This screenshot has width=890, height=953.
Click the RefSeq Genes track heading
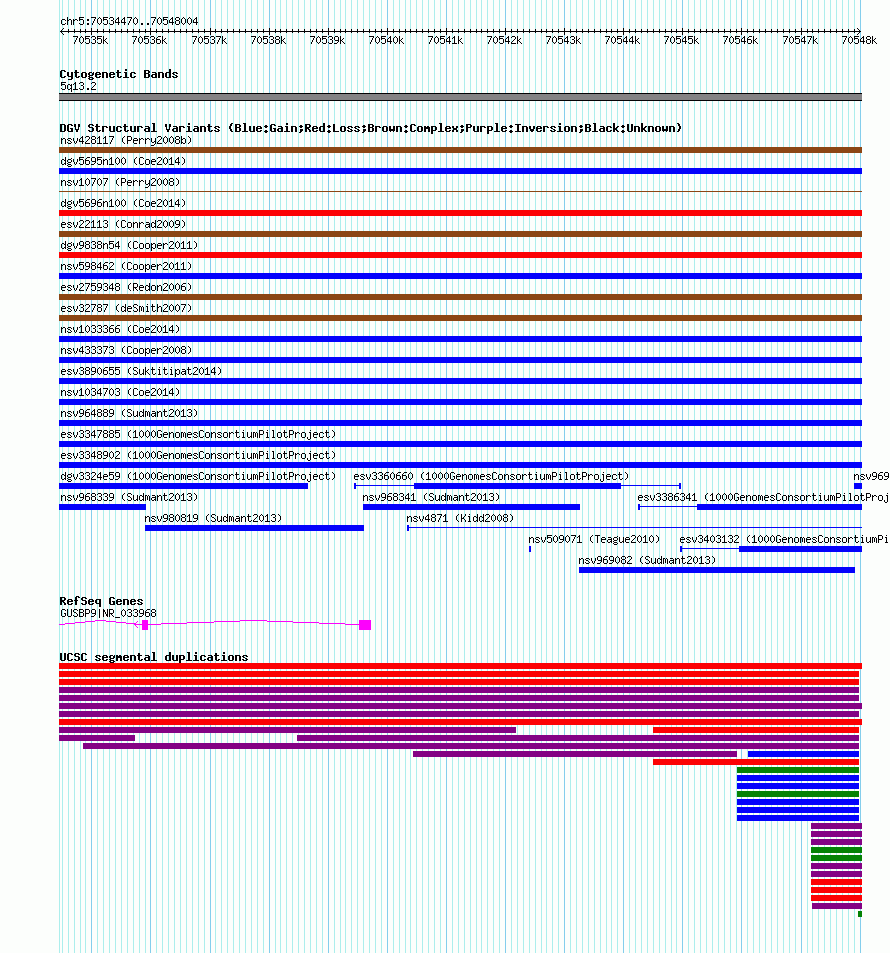(x=101, y=601)
